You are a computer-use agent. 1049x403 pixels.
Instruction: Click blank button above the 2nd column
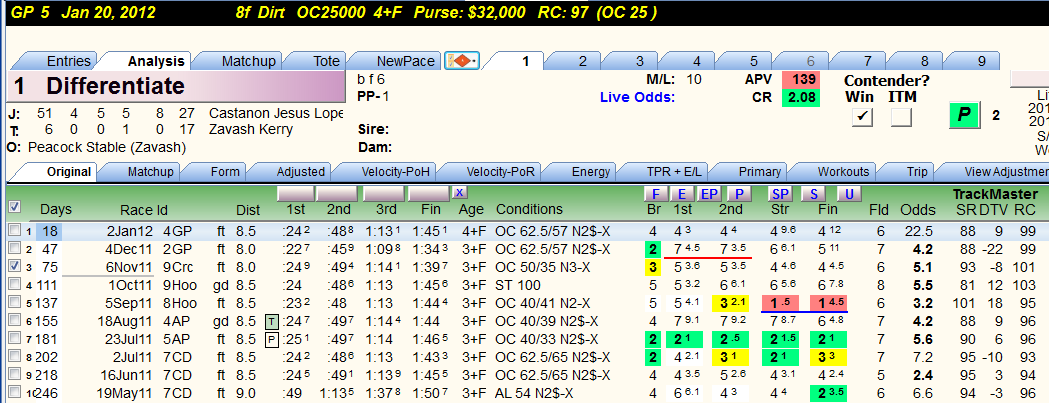[337, 194]
